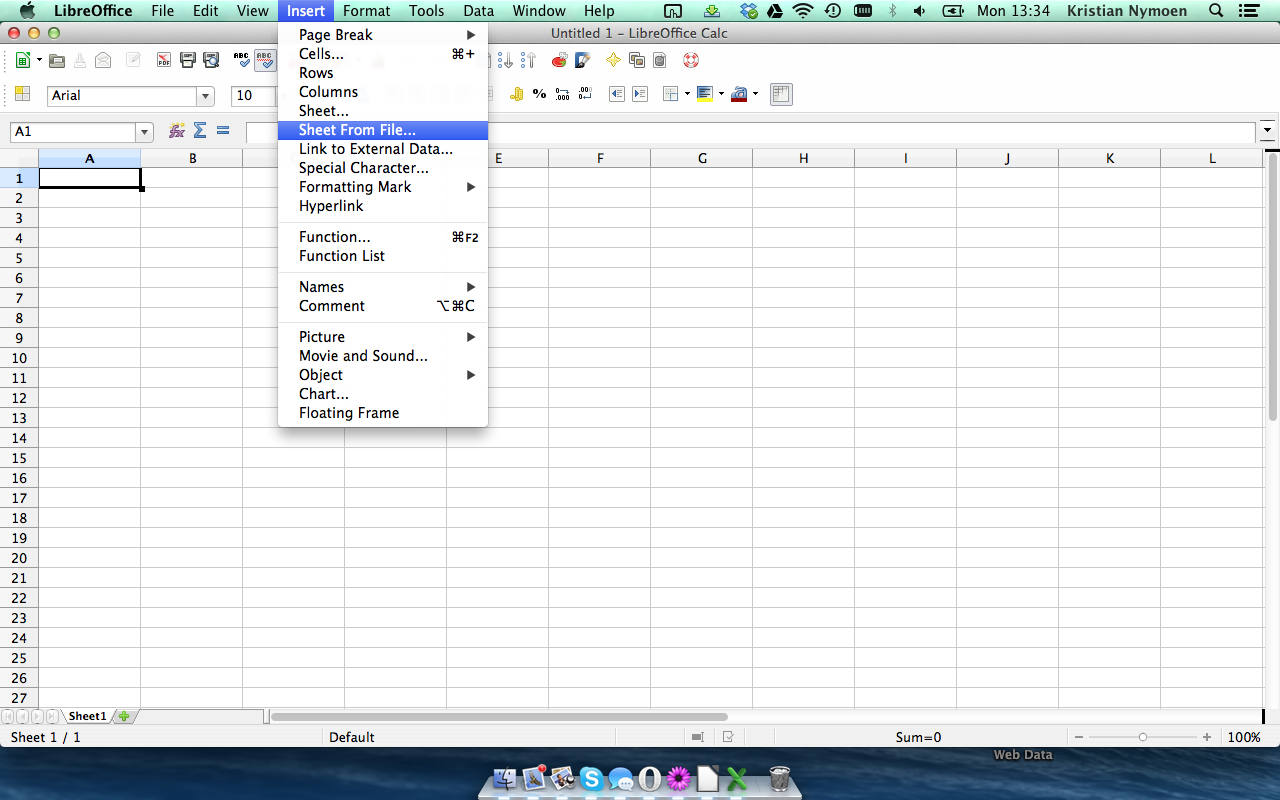1280x800 pixels.
Task: Click the Open file folder icon
Action: pyautogui.click(x=57, y=60)
